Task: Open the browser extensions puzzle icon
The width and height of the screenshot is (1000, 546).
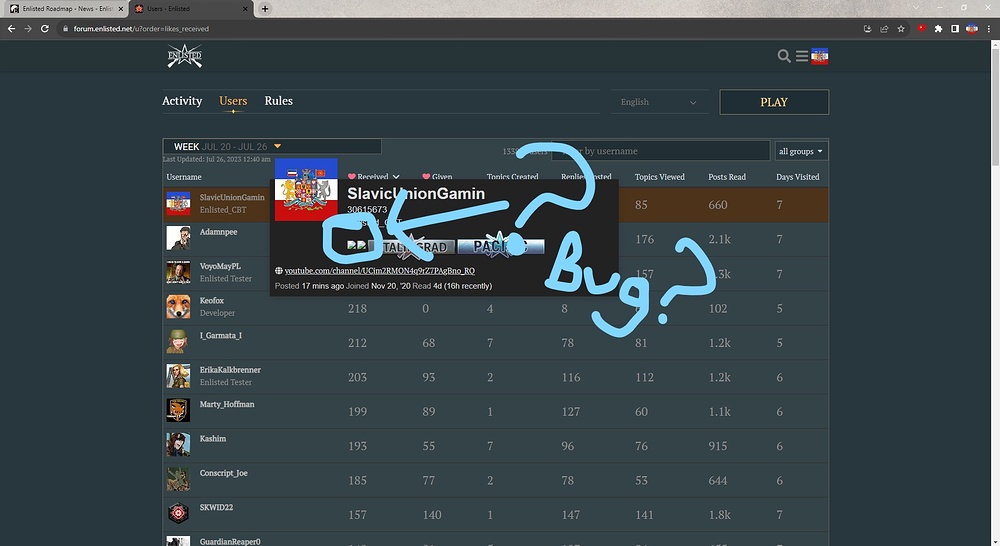Action: (x=937, y=29)
